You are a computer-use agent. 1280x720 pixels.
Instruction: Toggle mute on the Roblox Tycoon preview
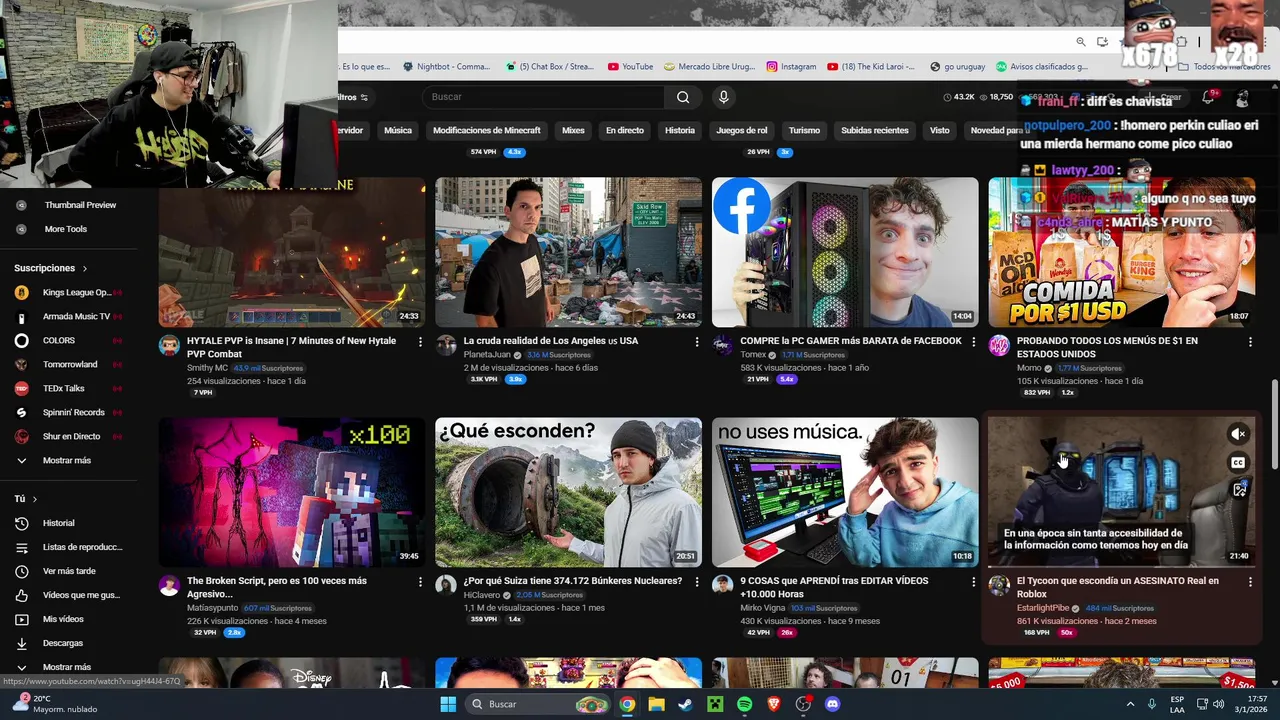1239,434
